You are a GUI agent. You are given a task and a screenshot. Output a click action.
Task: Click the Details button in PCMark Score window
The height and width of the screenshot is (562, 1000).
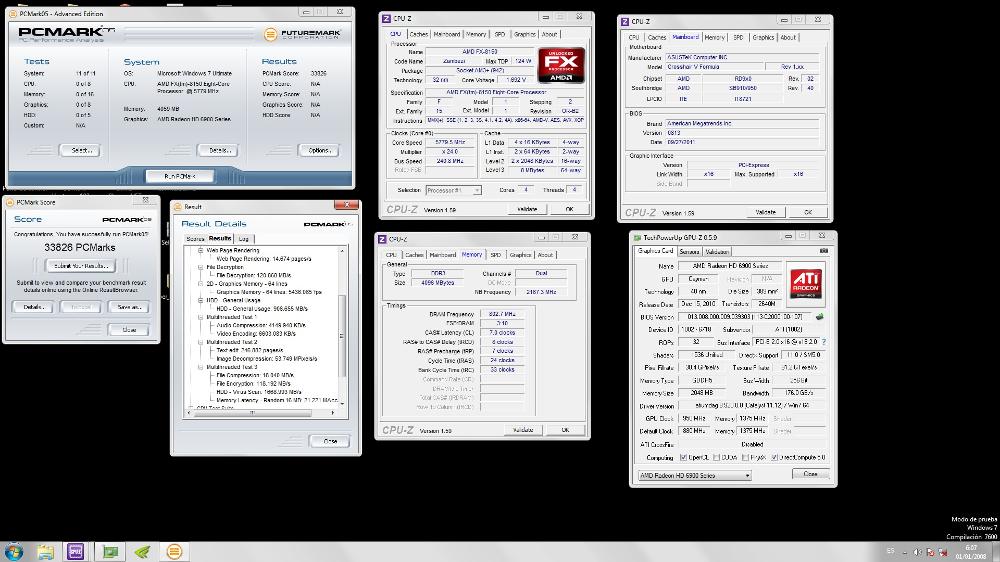click(33, 307)
